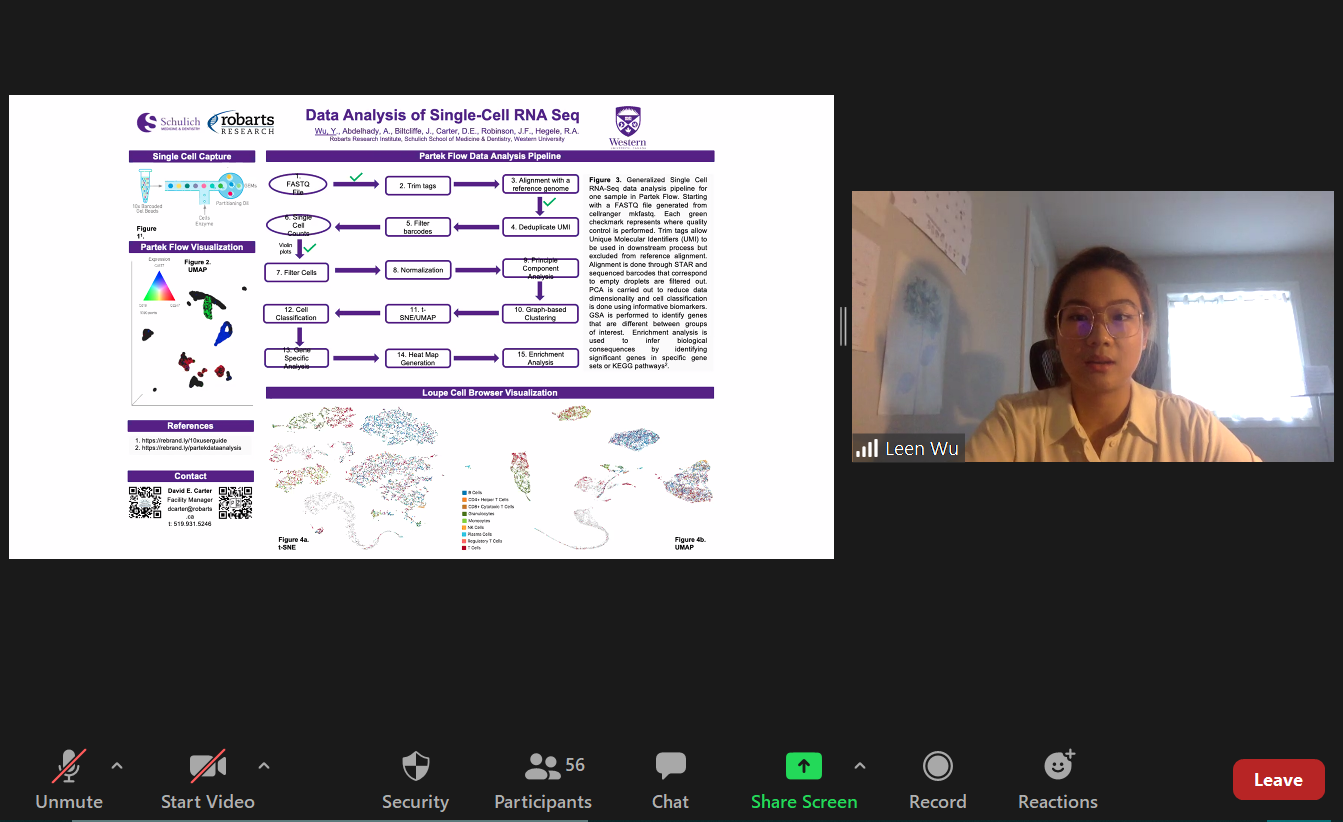Click the green Share Screen icon
Screen dimensions: 1343x822
coord(803,767)
